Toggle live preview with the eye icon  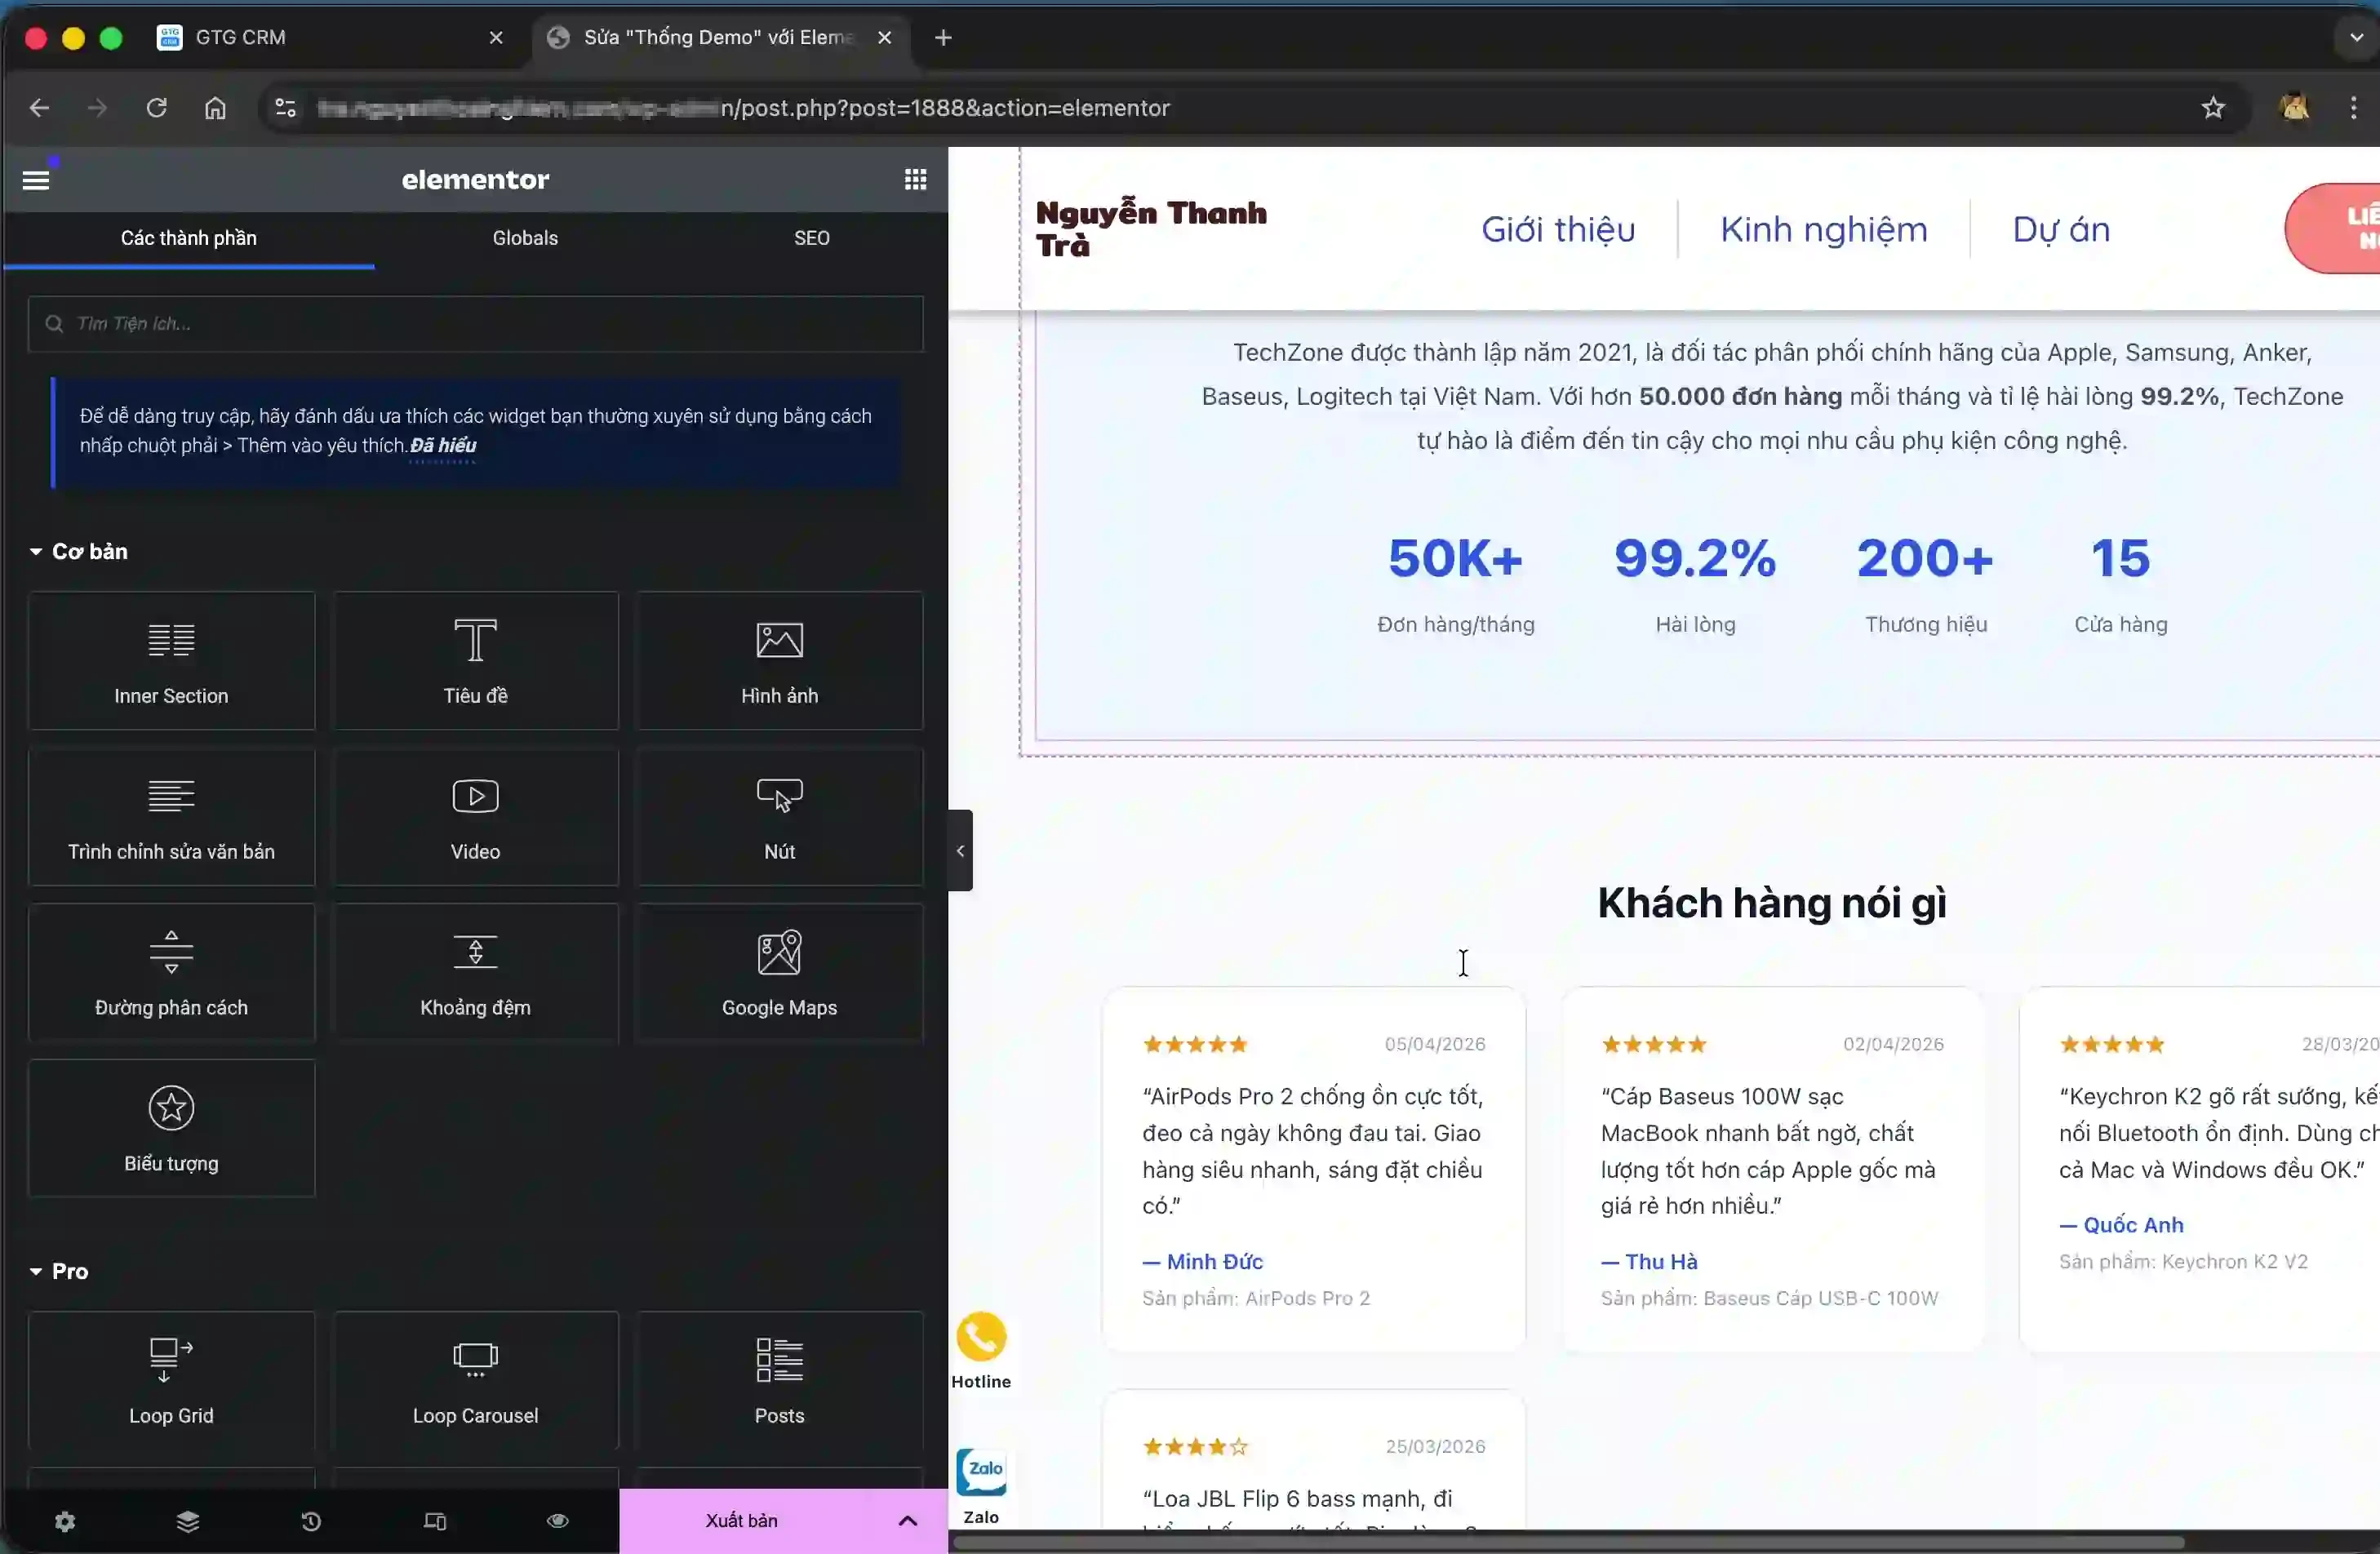click(557, 1521)
